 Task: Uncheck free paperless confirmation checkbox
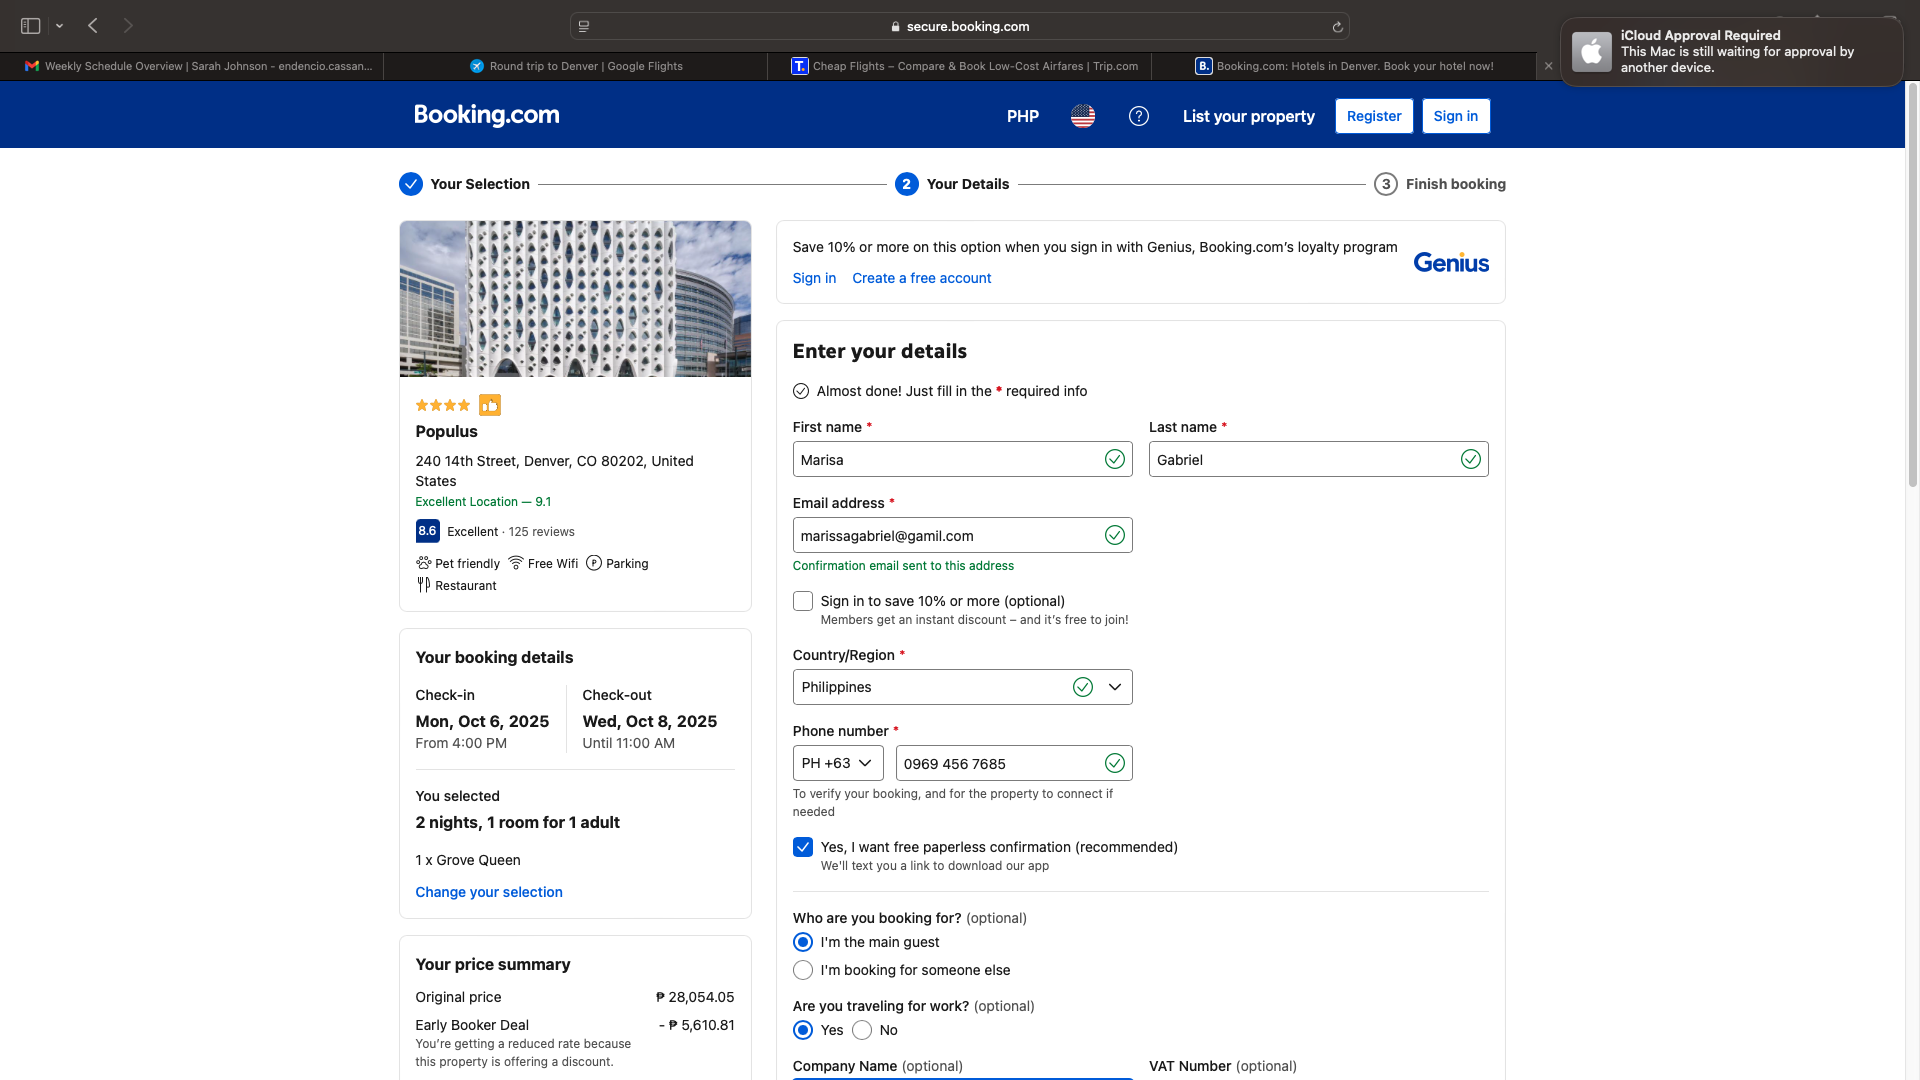[x=802, y=847]
